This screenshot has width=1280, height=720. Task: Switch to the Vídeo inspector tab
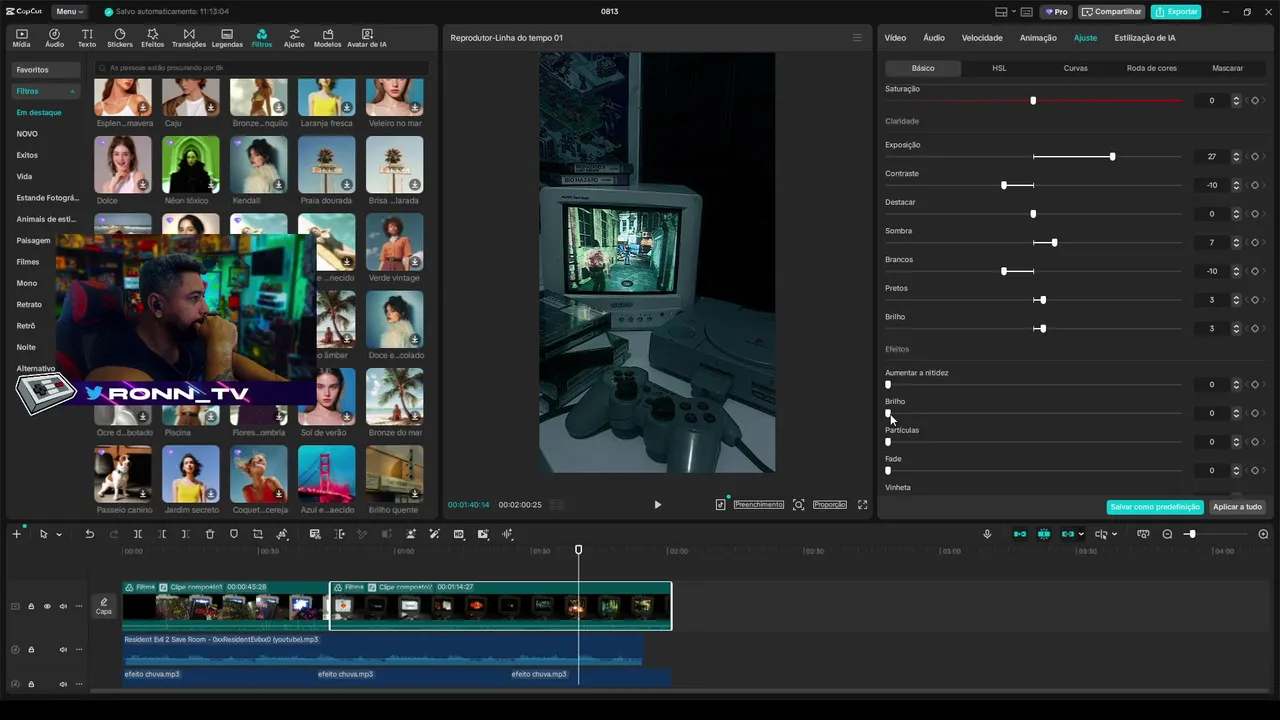[x=895, y=38]
